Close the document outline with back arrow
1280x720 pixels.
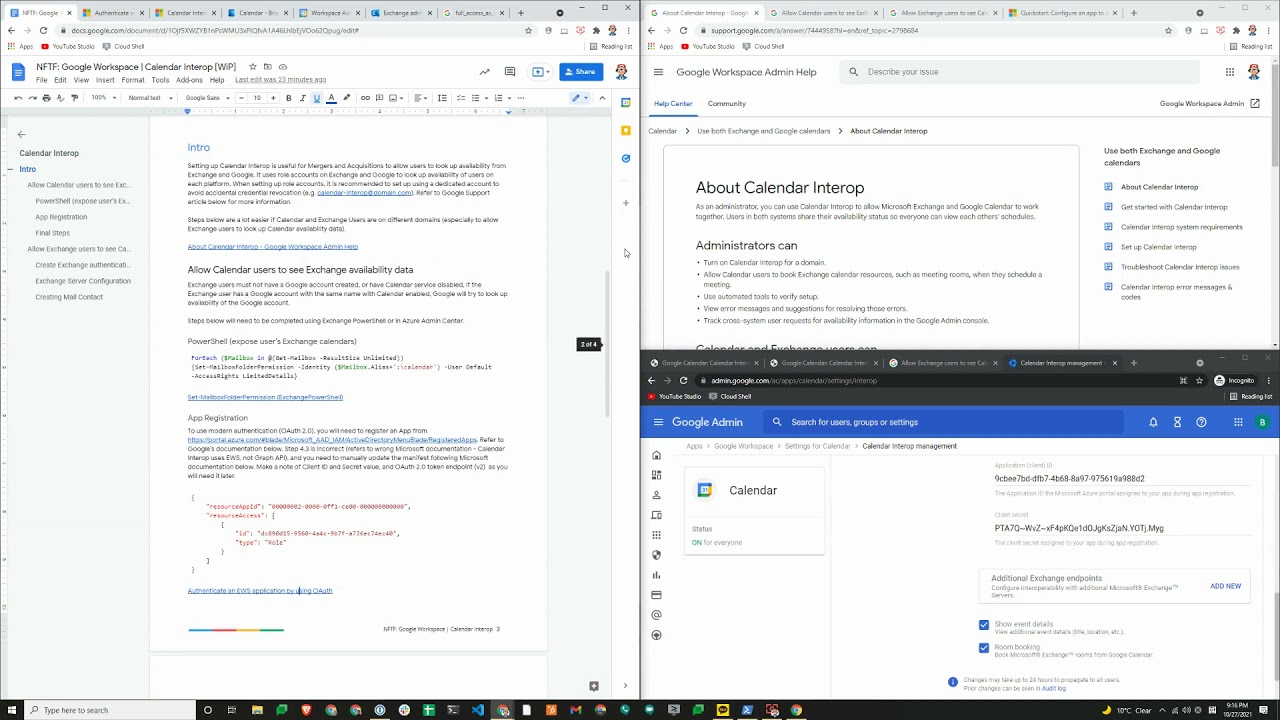[x=21, y=134]
